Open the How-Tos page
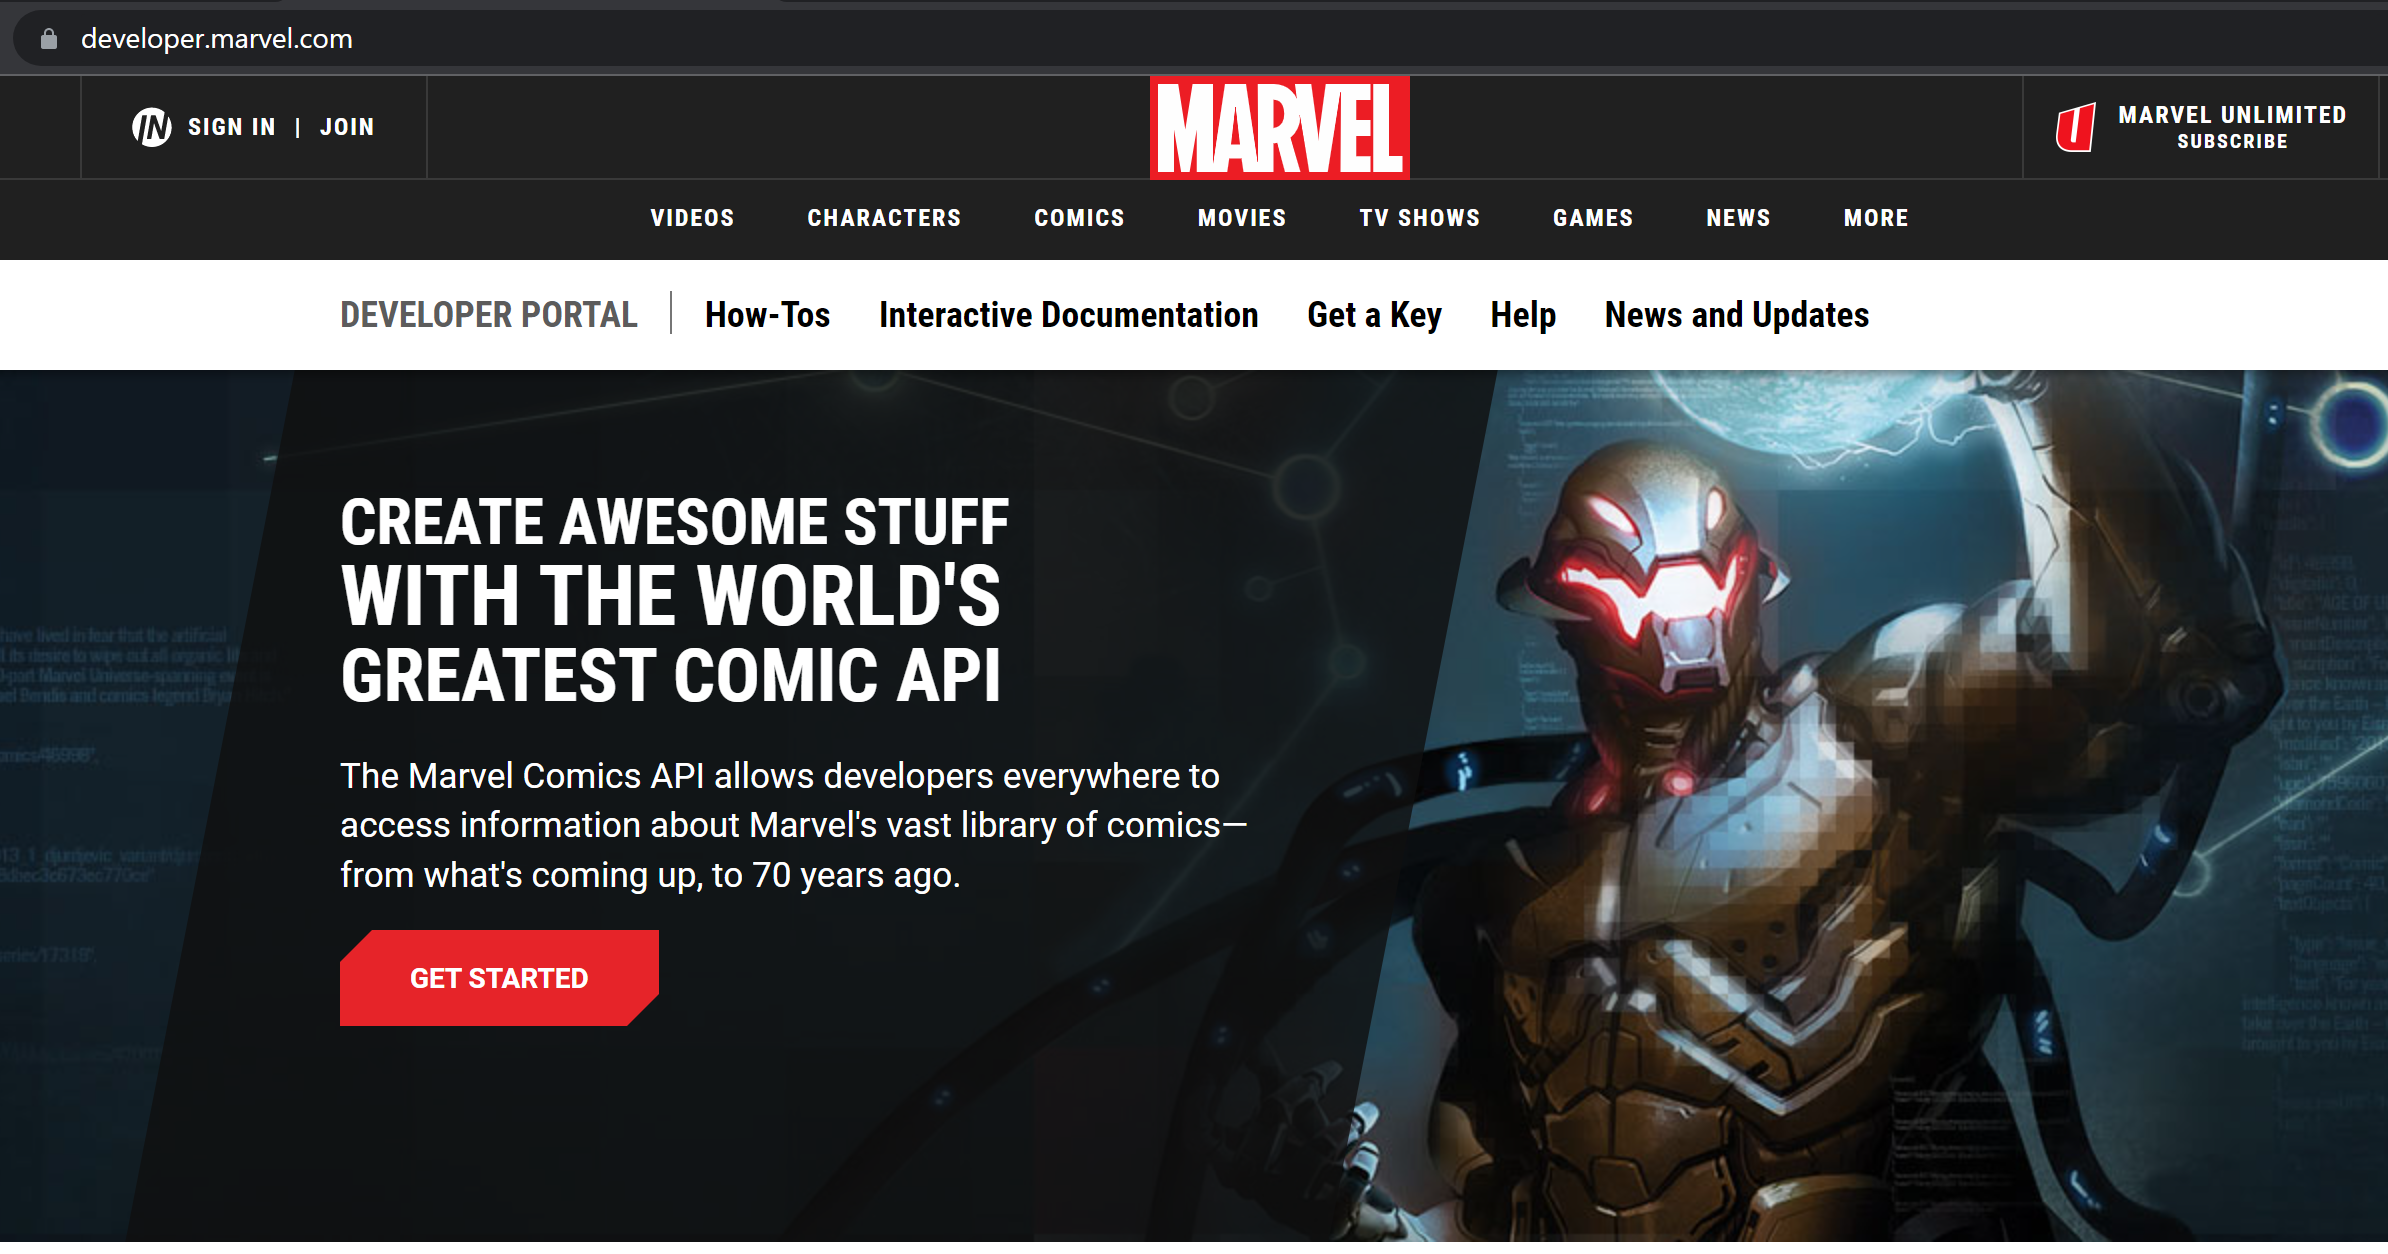2388x1254 pixels. tap(768, 315)
